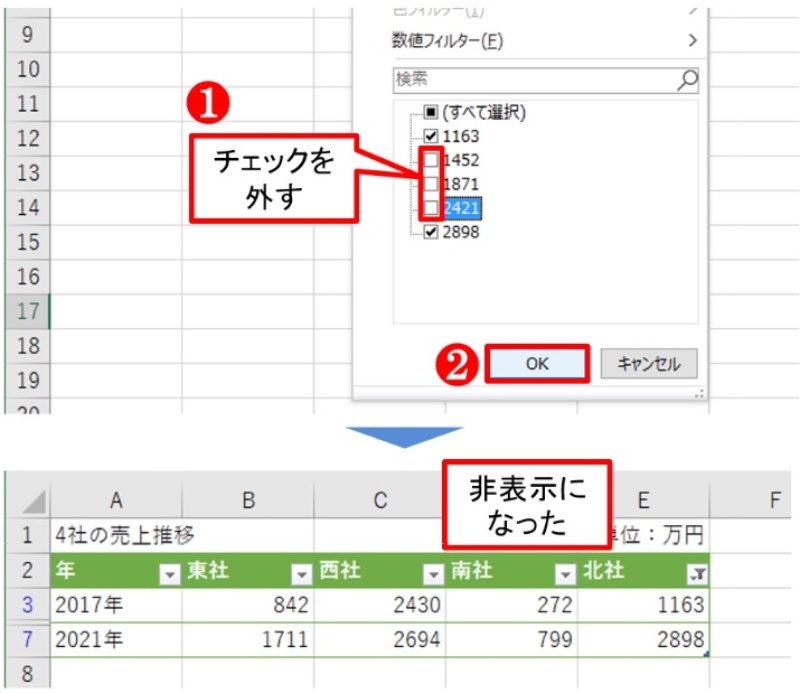
Task: Check the 1452 checkbox
Action: (x=429, y=160)
